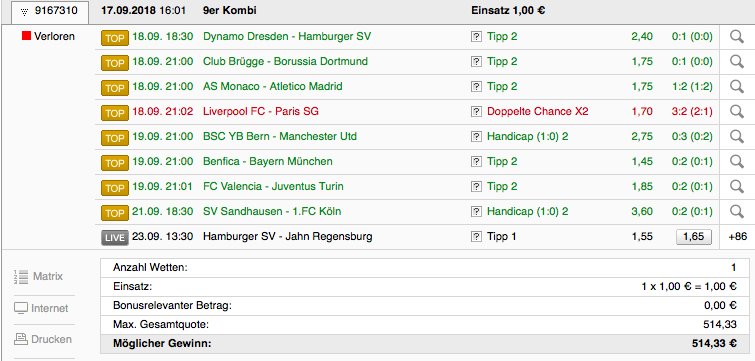The width and height of the screenshot is (755, 361).
Task: Click TOP badge for AS Monaco match
Action: click(115, 88)
